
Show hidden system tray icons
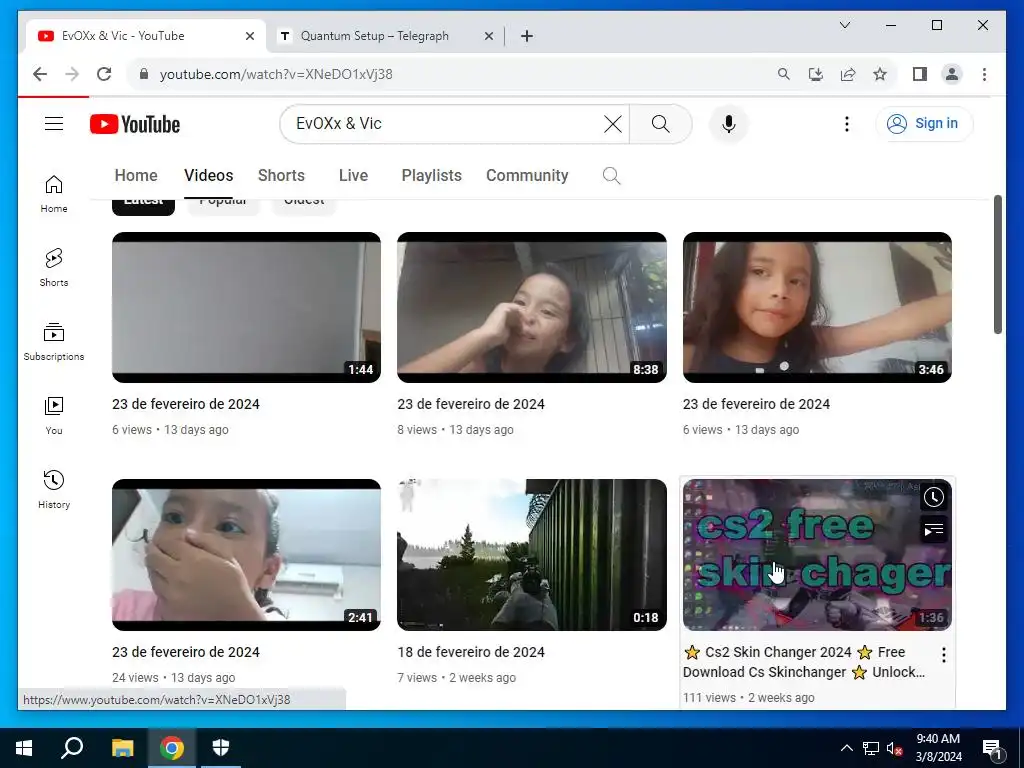pyautogui.click(x=846, y=748)
